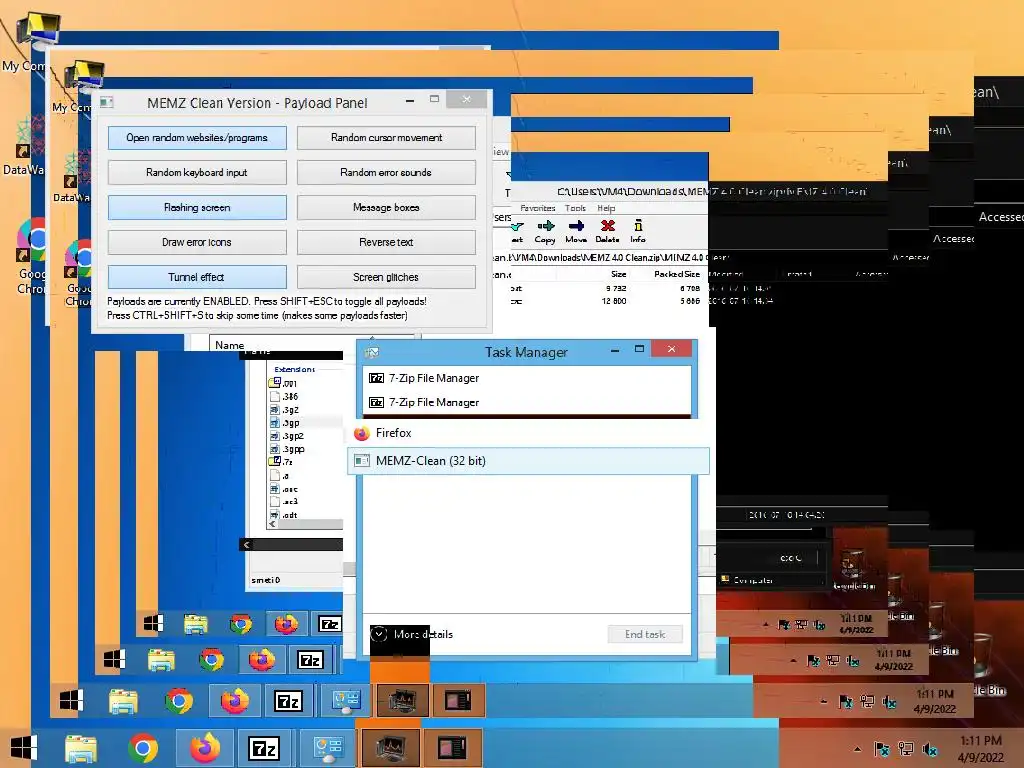Click the Task Manager title bar icon
This screenshot has height=768, width=1024.
[372, 353]
